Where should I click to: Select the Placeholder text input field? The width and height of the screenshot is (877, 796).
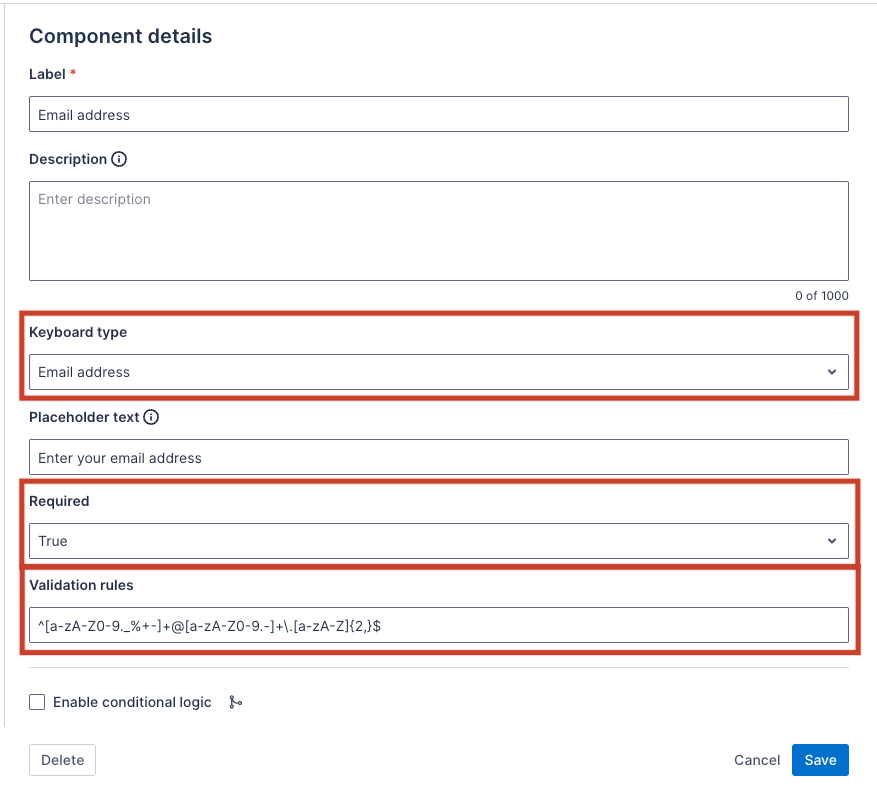coord(438,458)
